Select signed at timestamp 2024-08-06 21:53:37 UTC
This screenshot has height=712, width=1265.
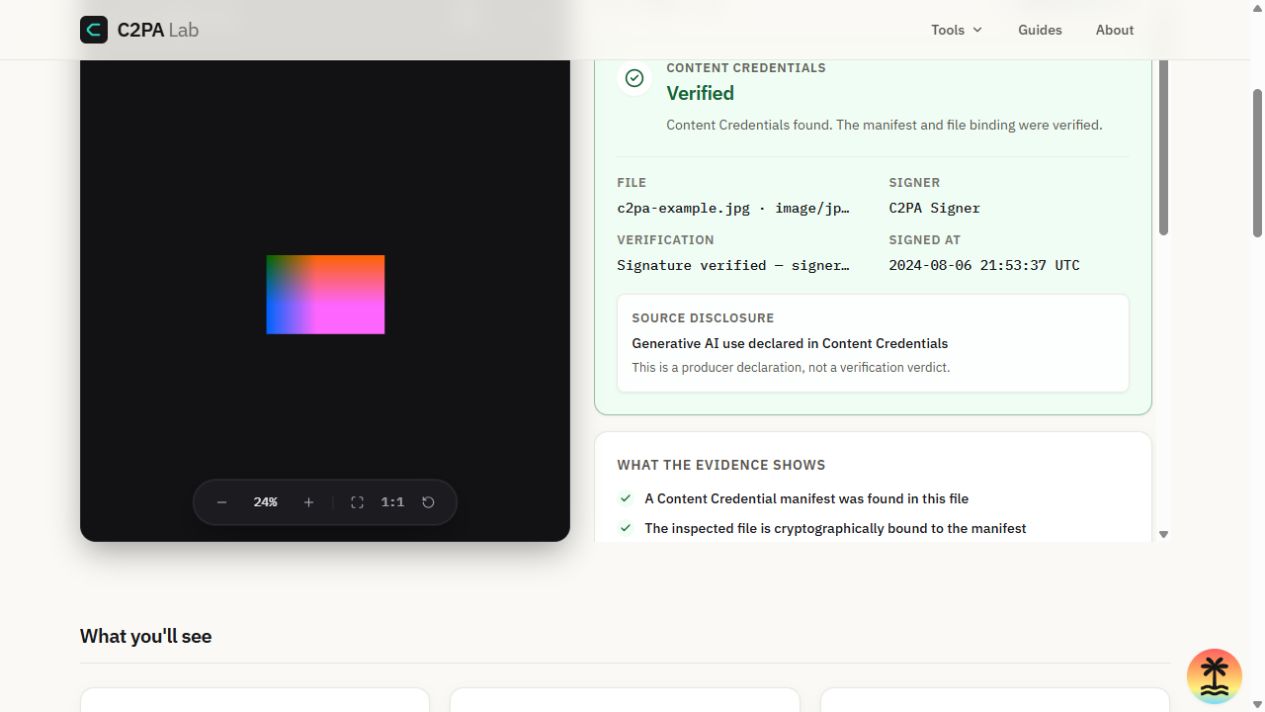pyautogui.click(x=984, y=265)
